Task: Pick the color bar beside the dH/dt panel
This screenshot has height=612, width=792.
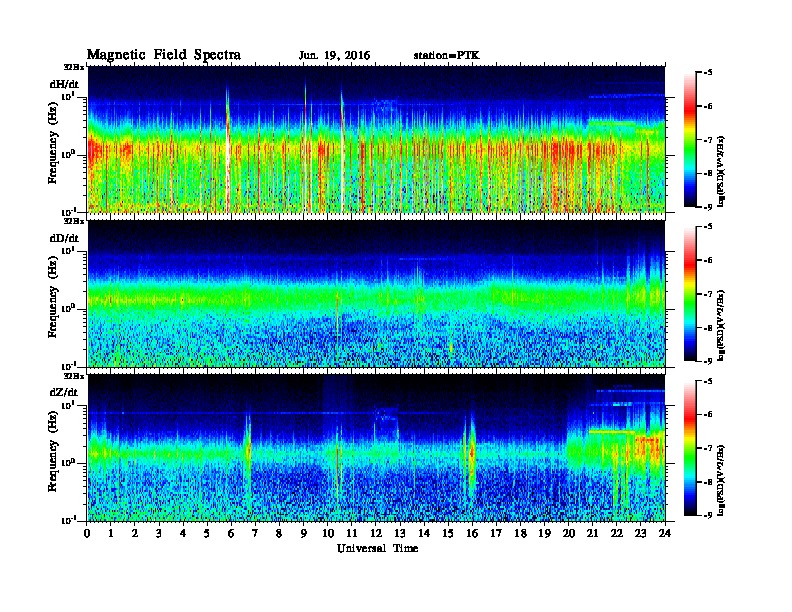Action: [x=689, y=140]
